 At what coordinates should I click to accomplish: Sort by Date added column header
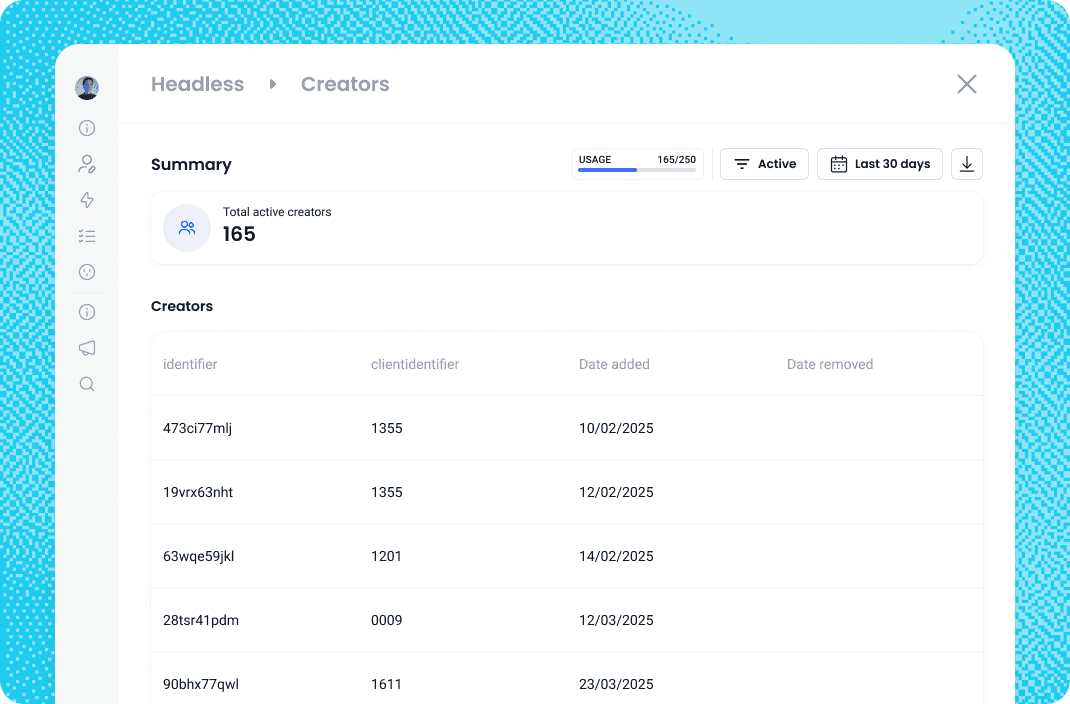(614, 364)
